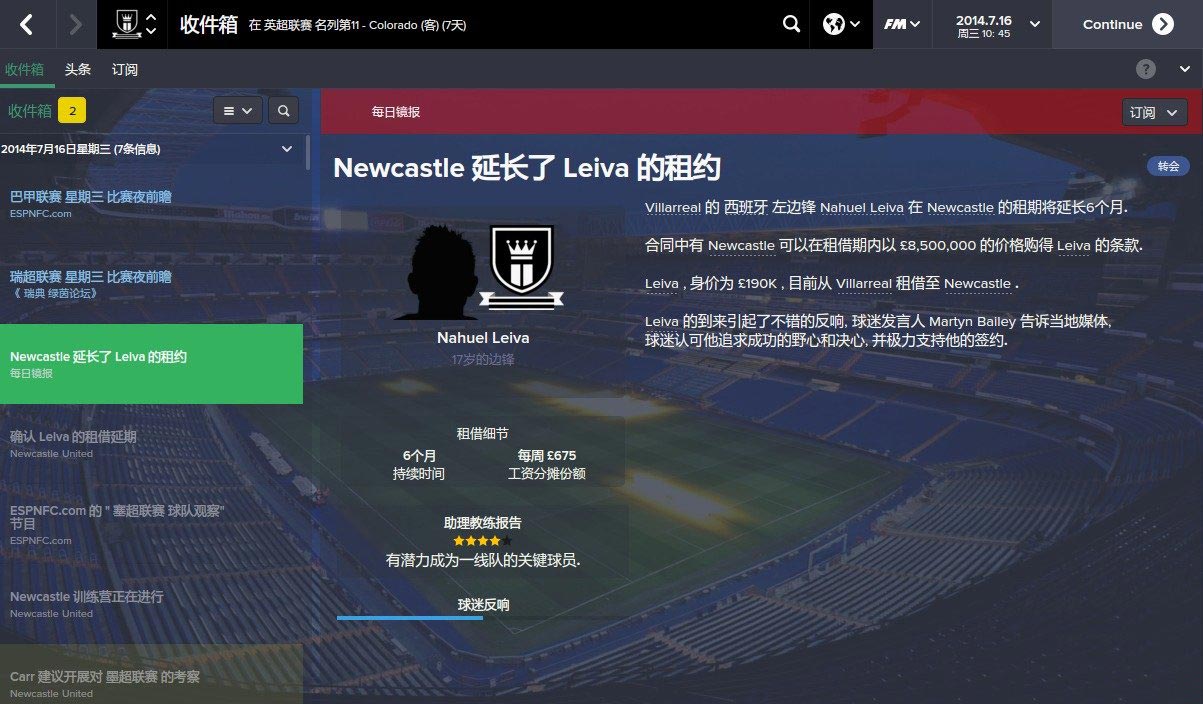Switch to the 头条 tab

click(78, 69)
